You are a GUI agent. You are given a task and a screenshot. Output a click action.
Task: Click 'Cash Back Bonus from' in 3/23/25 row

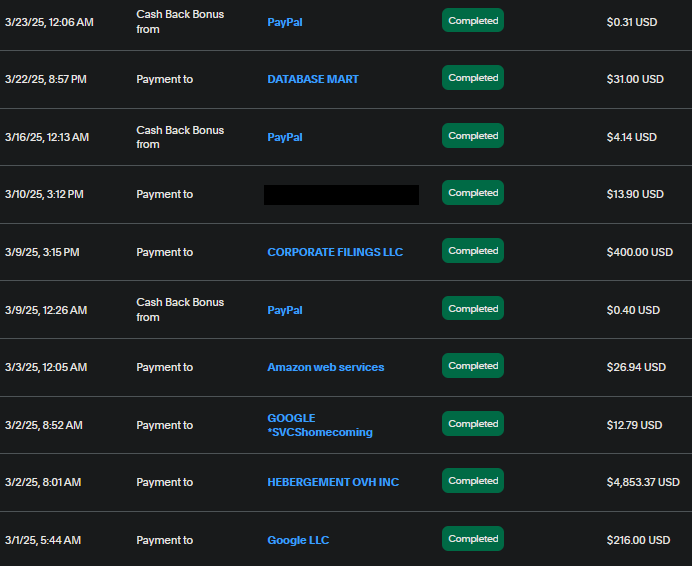[180, 22]
